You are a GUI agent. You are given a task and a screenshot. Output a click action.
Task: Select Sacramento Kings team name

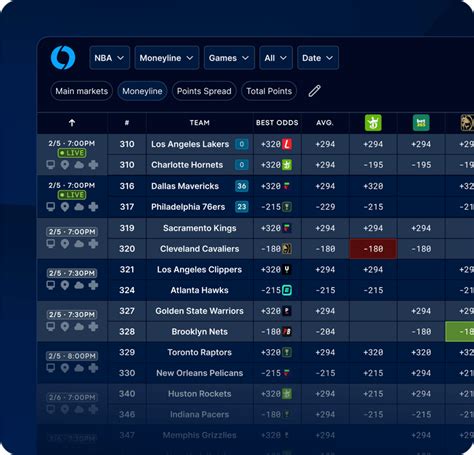tap(200, 228)
